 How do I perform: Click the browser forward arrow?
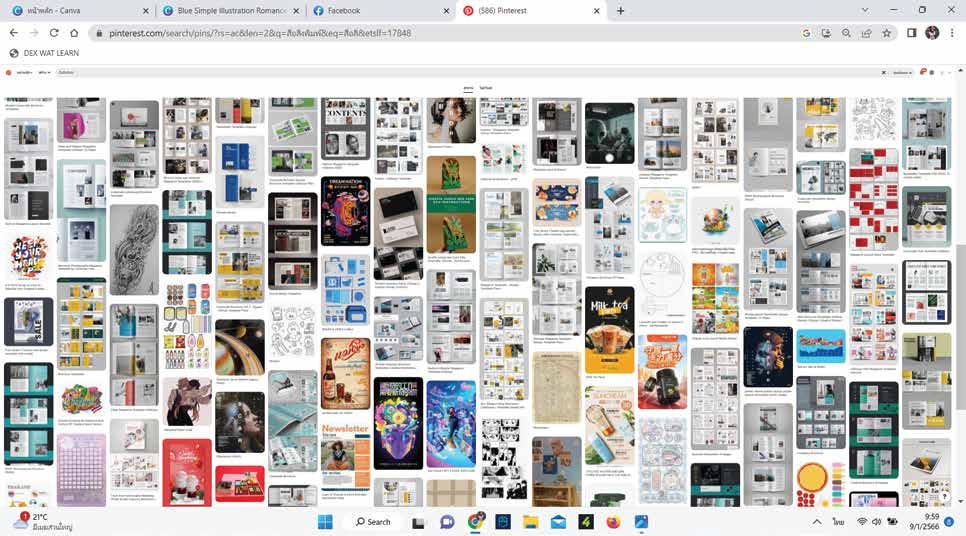34,33
